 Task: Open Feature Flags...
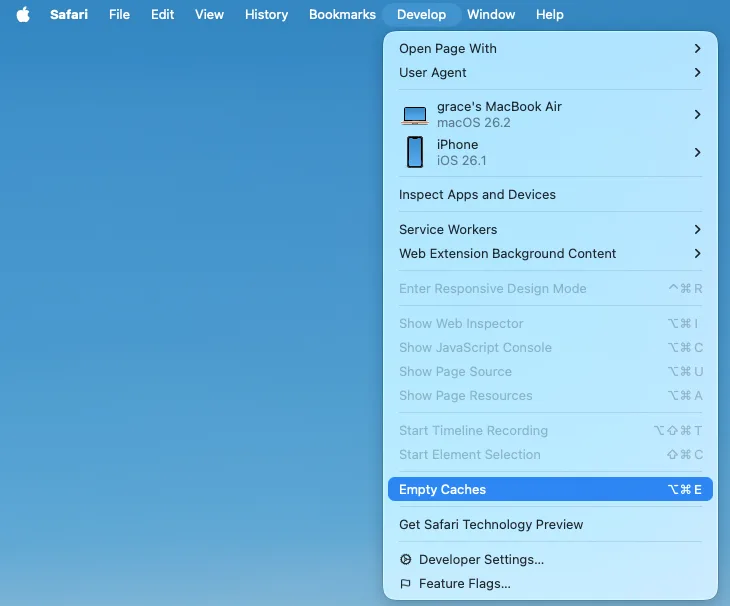550,584
